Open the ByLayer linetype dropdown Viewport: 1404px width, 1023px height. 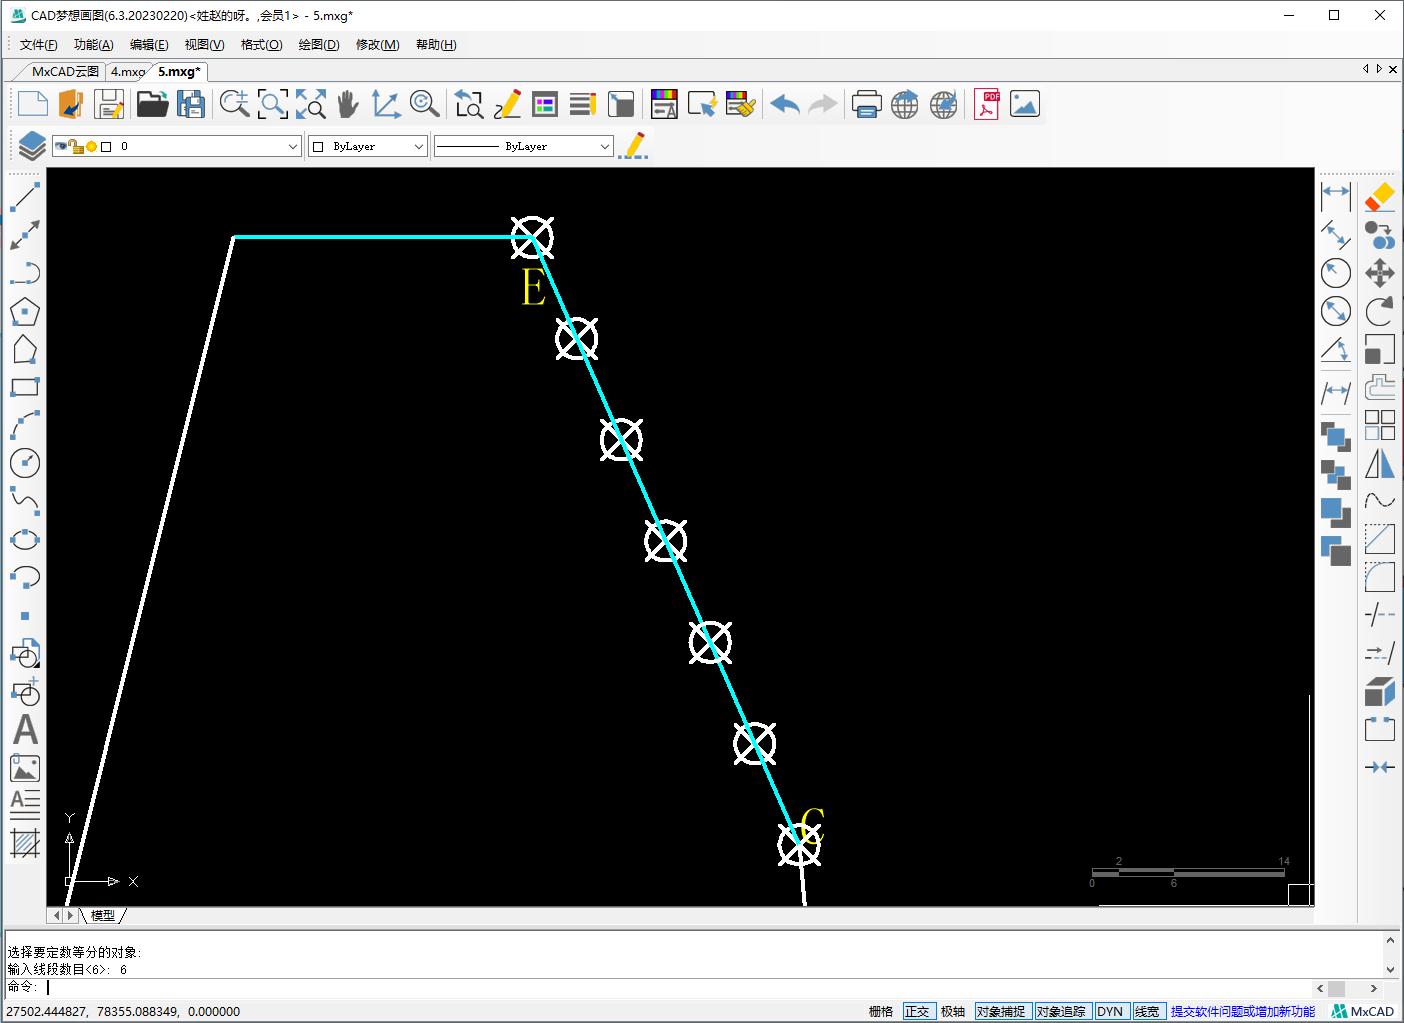604,147
